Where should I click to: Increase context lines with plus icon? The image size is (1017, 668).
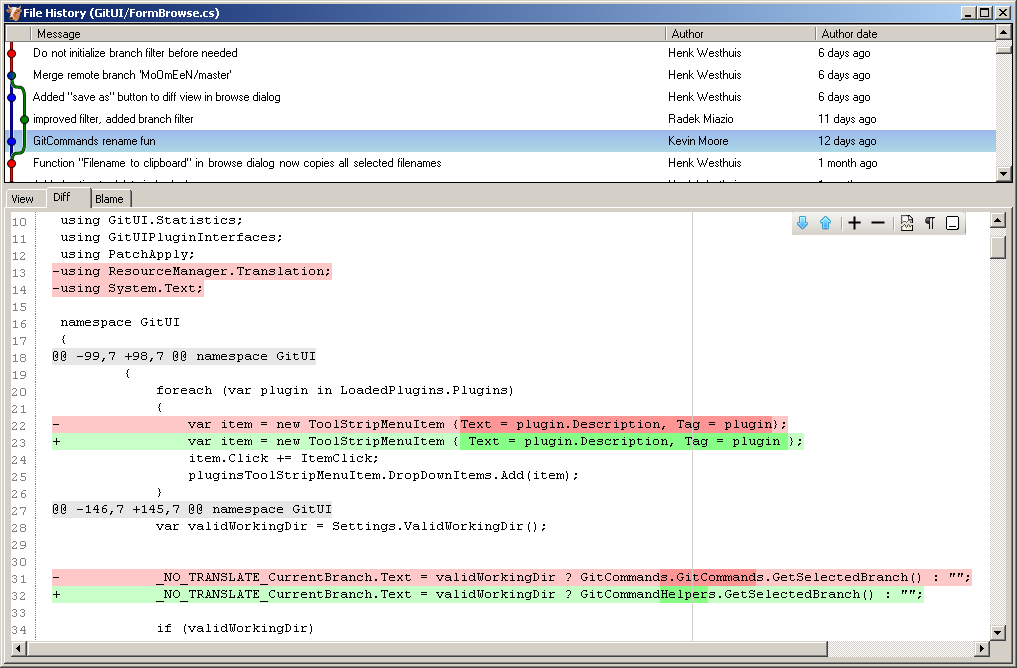(854, 223)
